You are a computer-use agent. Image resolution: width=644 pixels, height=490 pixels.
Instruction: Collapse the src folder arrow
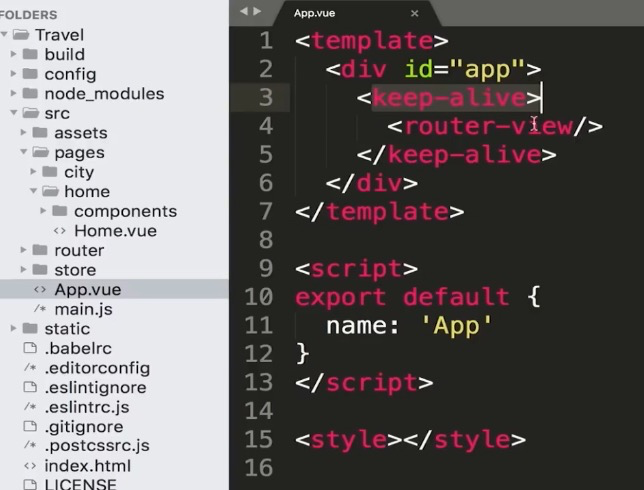(14, 112)
